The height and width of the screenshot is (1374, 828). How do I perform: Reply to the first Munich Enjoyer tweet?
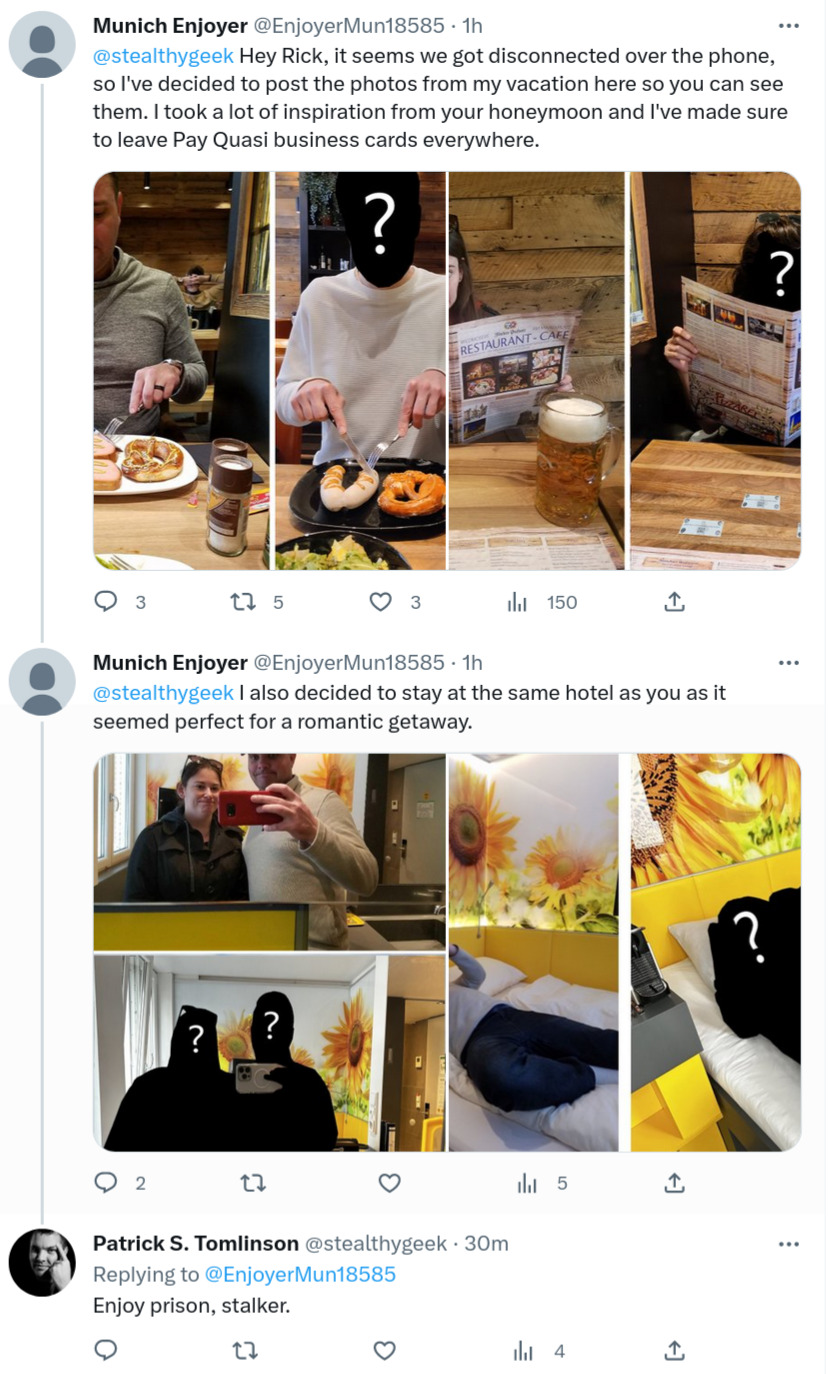pos(106,601)
